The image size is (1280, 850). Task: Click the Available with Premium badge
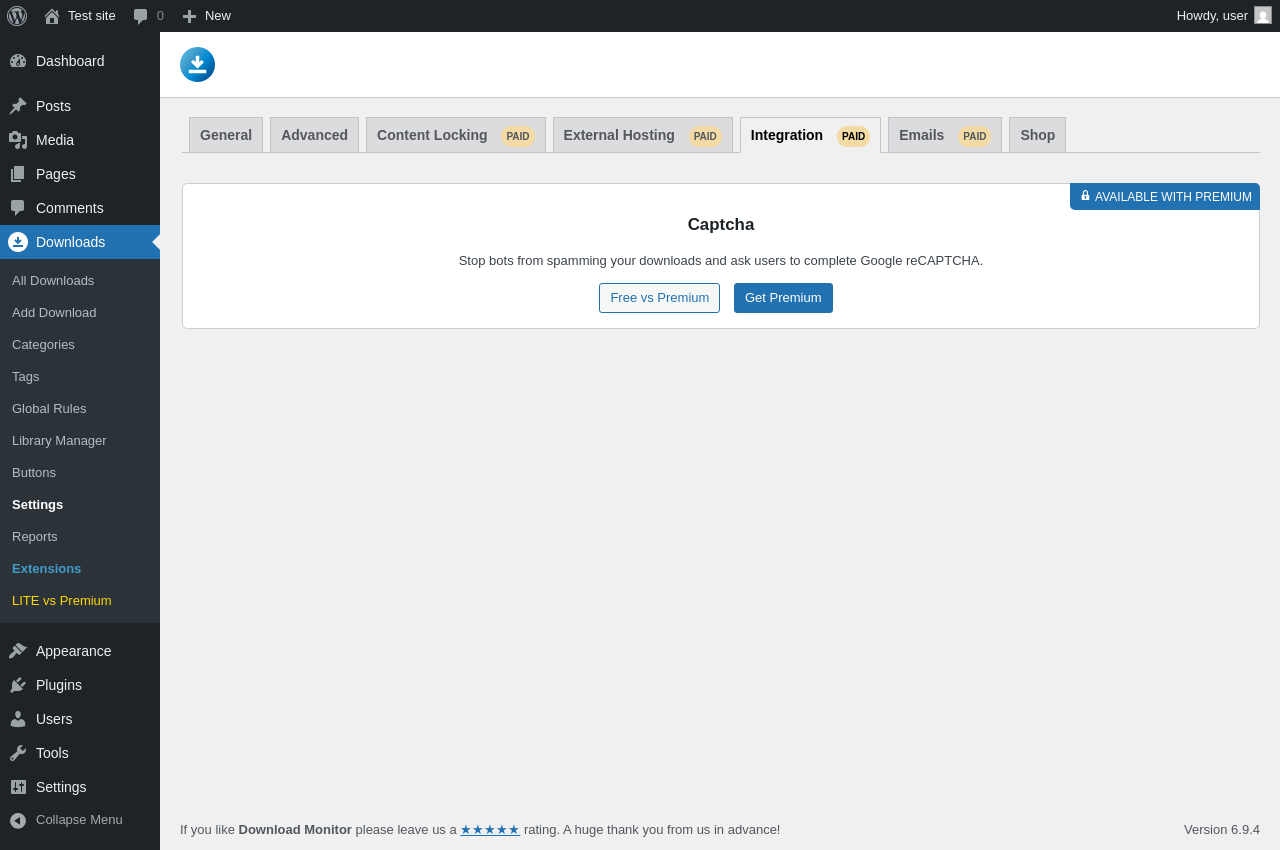click(1165, 197)
